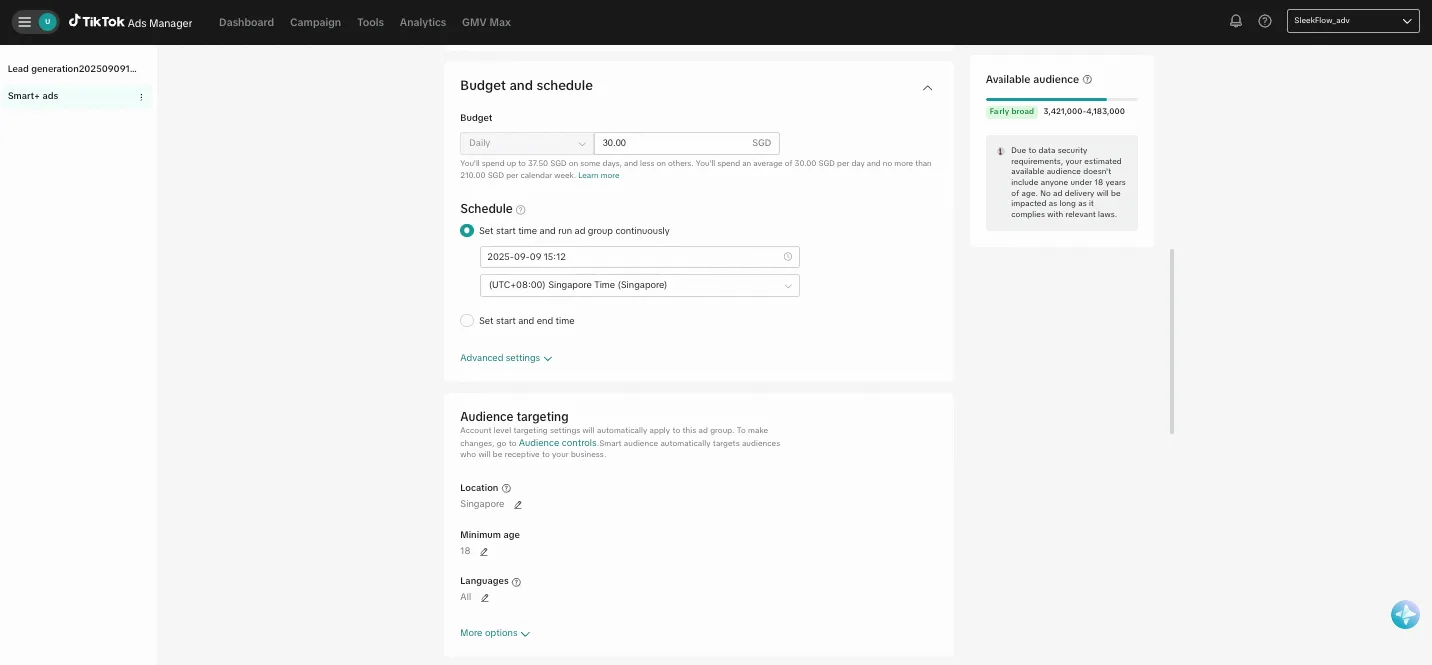Open the help question mark icon
This screenshot has width=1432, height=665.
(x=1265, y=21)
